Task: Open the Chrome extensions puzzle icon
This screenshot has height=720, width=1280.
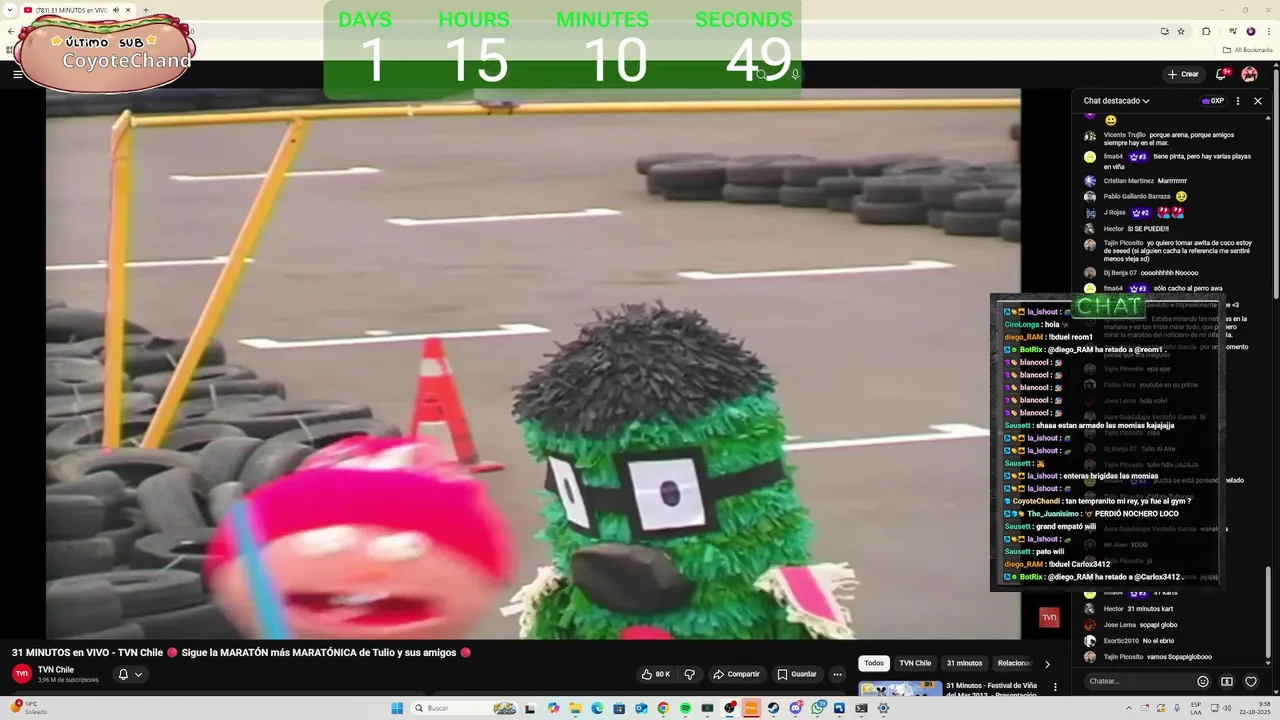Action: tap(1206, 31)
